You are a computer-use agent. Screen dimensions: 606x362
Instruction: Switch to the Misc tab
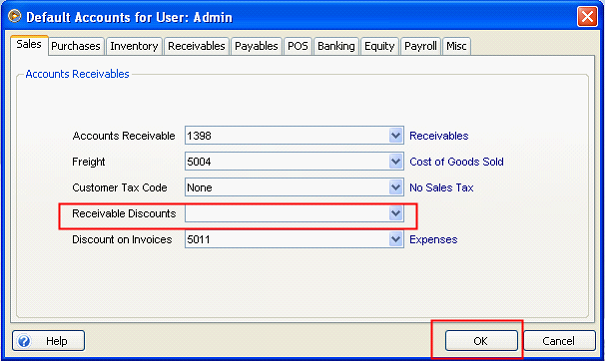456,46
